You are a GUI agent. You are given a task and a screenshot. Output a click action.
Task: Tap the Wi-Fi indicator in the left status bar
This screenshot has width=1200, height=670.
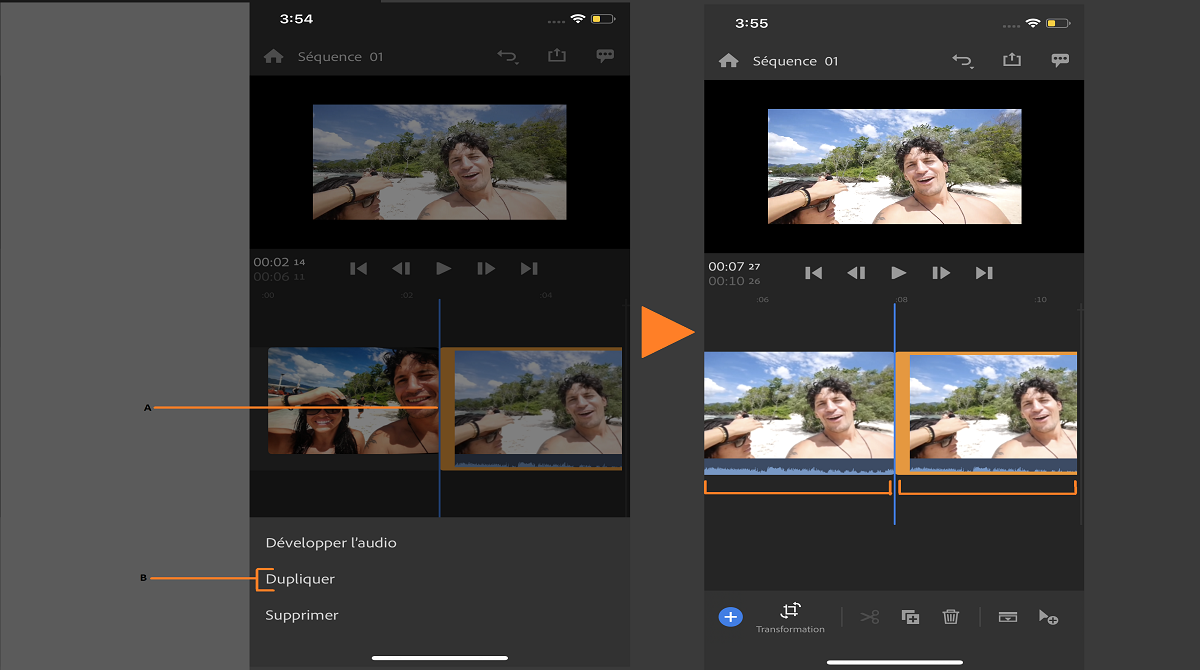(x=578, y=19)
